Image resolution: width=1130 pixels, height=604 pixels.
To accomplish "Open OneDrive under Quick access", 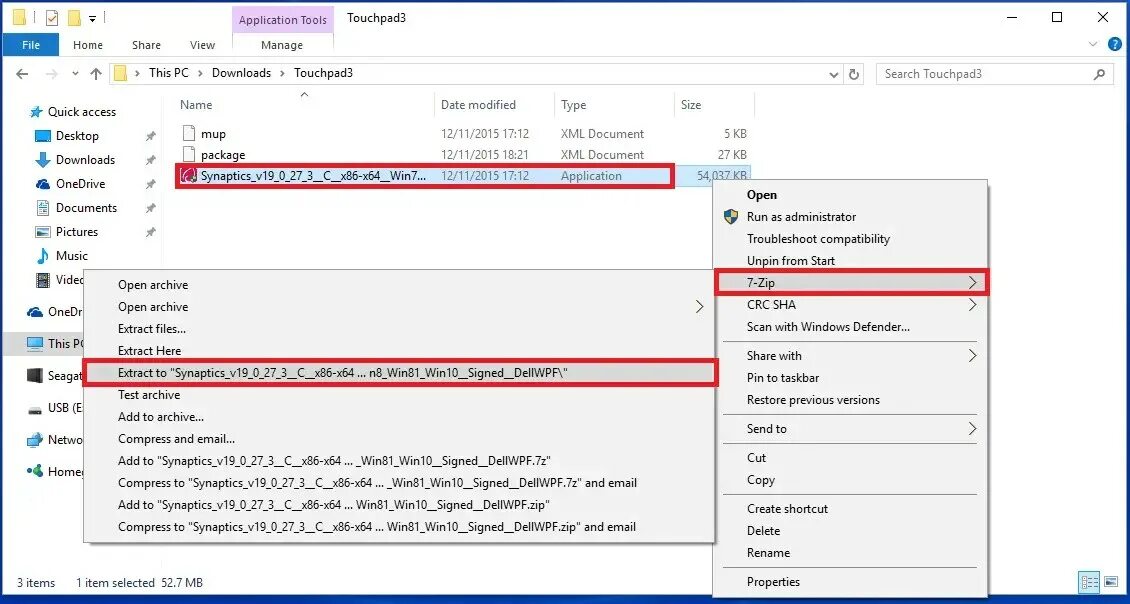I will click(80, 184).
